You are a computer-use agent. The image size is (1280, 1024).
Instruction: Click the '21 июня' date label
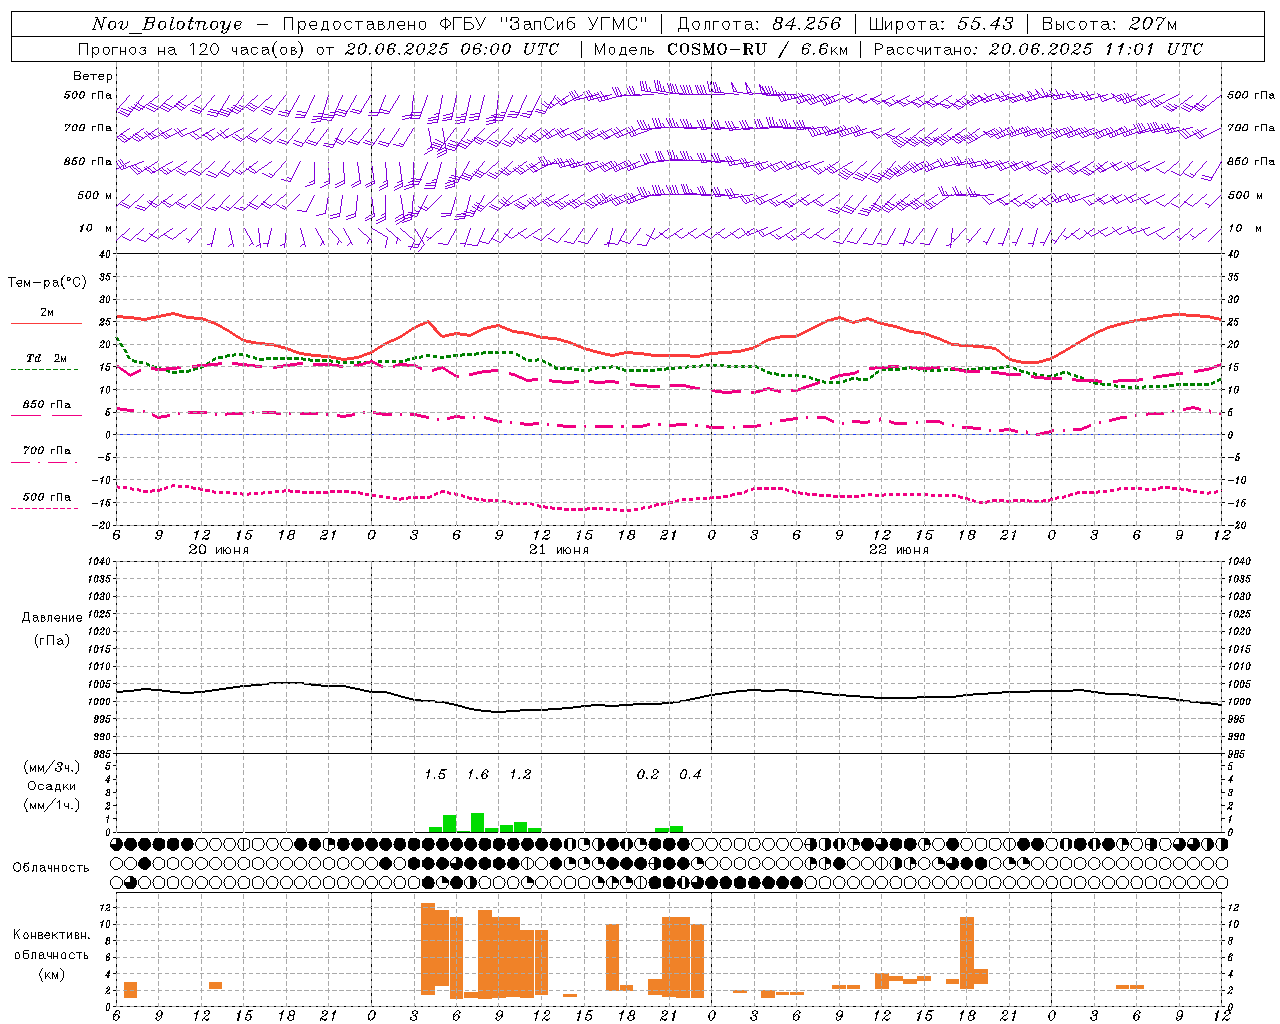pyautogui.click(x=559, y=550)
